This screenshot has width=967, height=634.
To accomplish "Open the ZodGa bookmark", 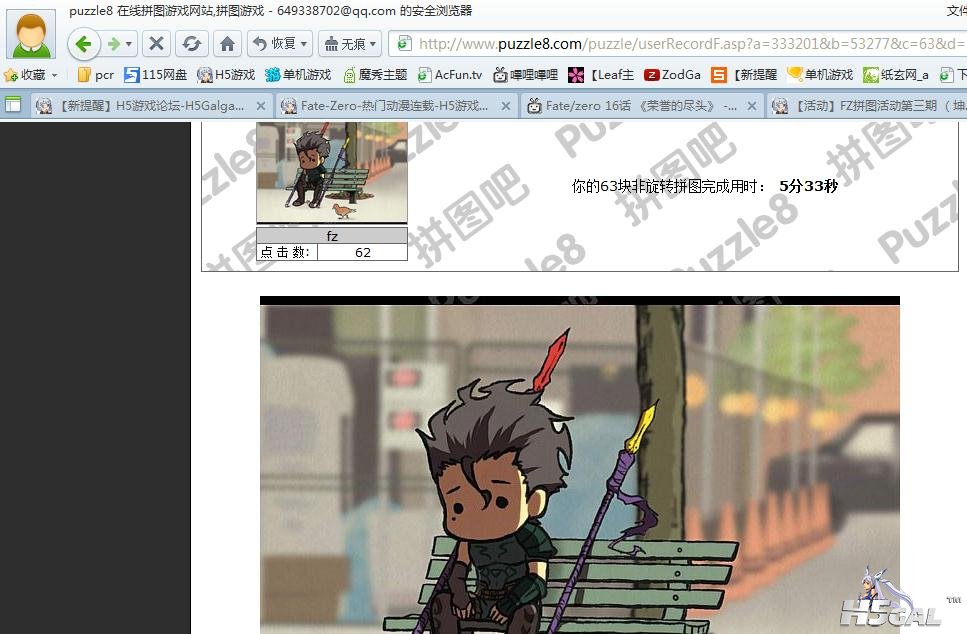I will pos(672,75).
